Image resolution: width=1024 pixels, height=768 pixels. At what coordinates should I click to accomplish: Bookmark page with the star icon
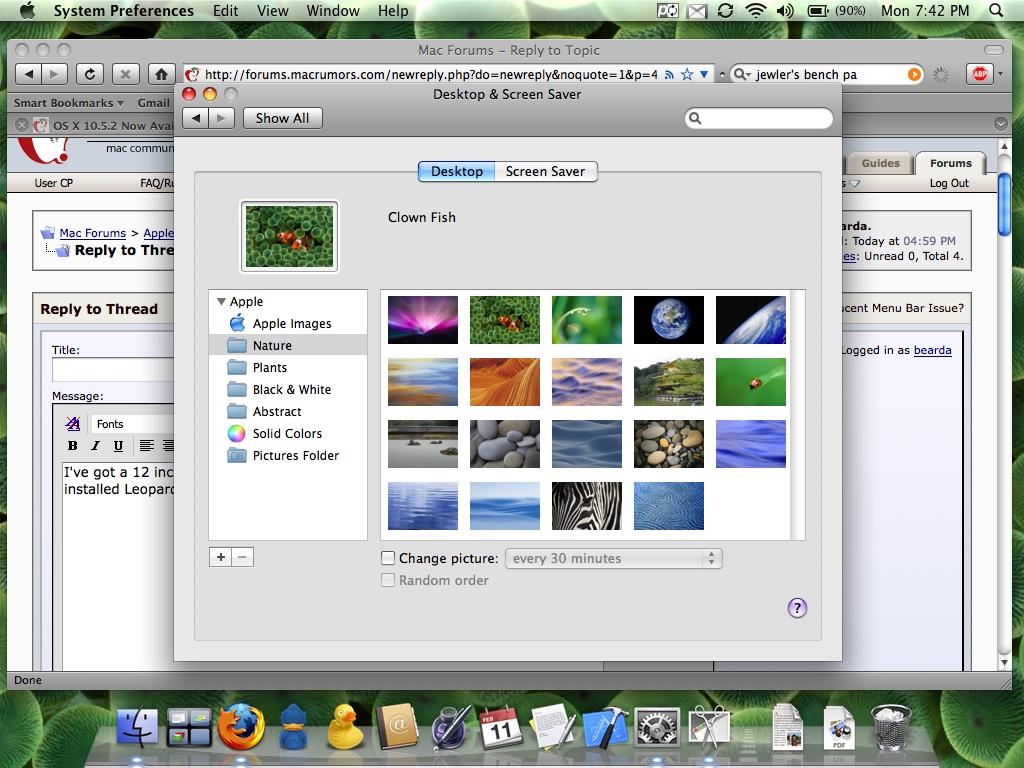coord(687,74)
